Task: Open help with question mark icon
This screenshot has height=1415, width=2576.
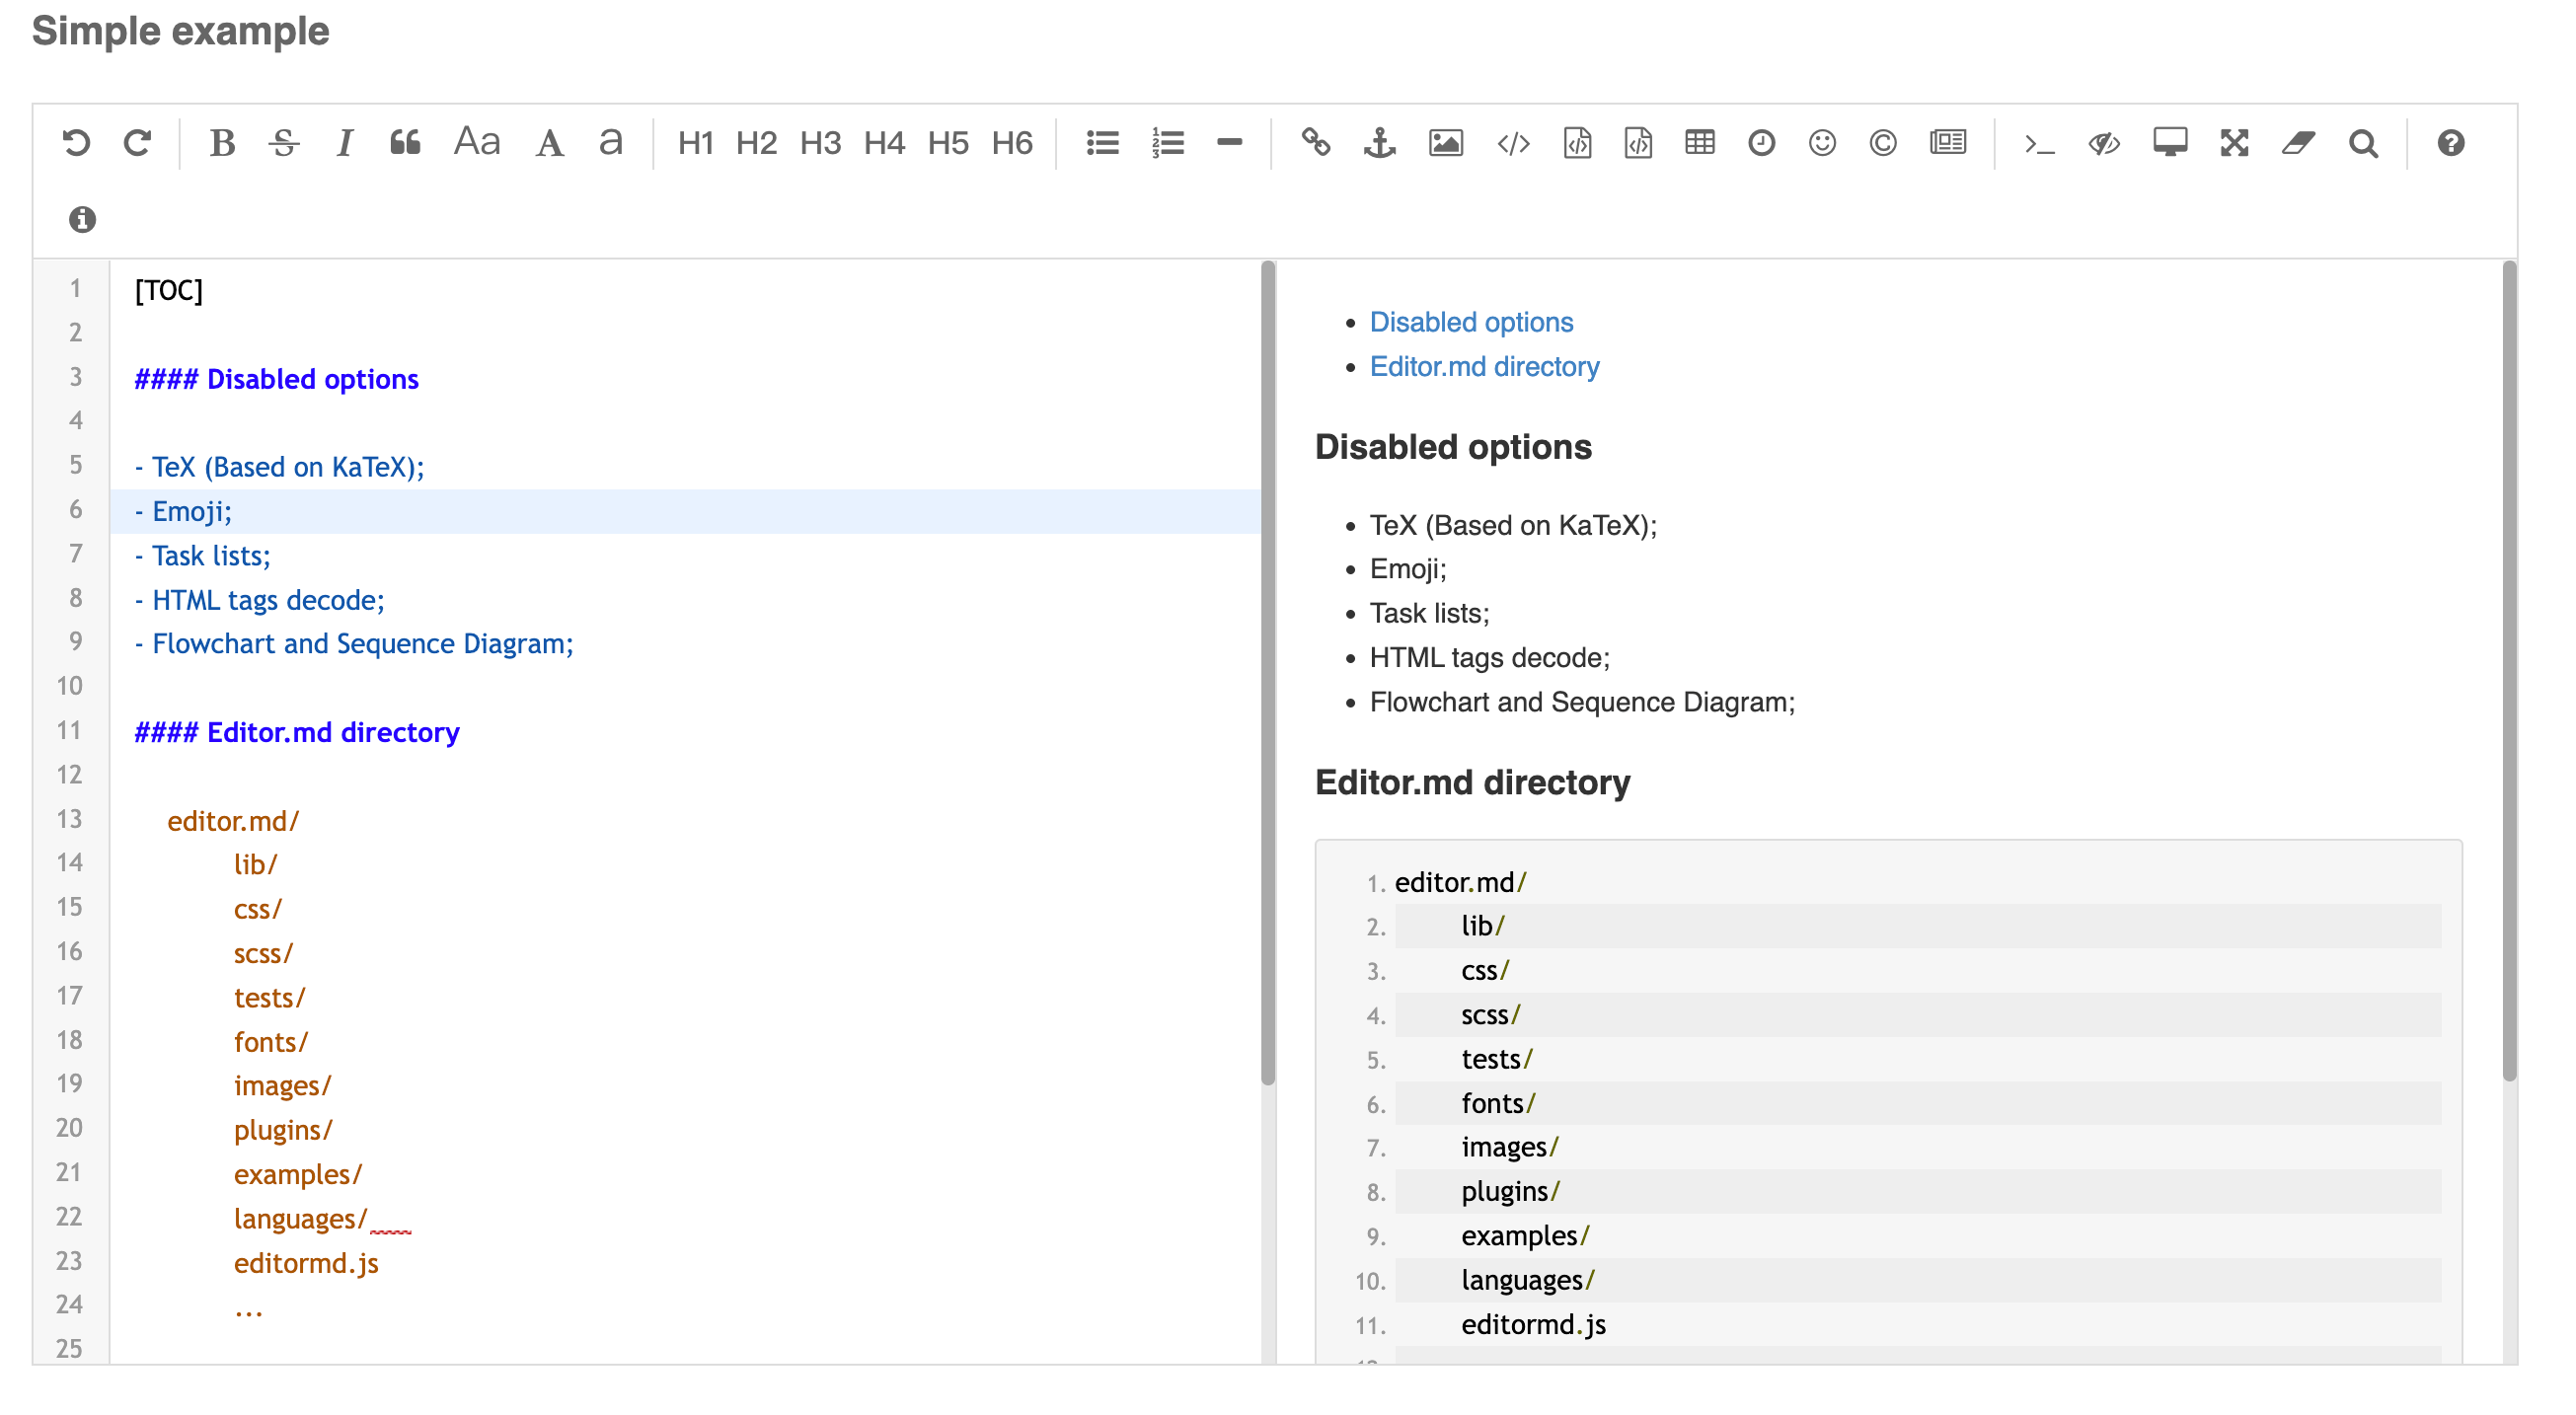Action: point(2450,143)
